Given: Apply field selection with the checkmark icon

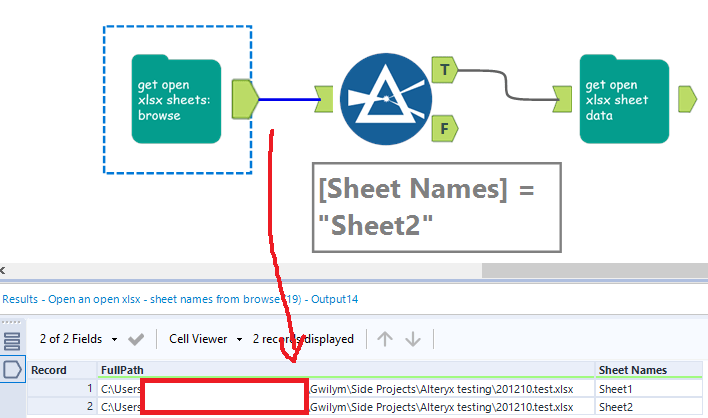Looking at the screenshot, I should 137,339.
